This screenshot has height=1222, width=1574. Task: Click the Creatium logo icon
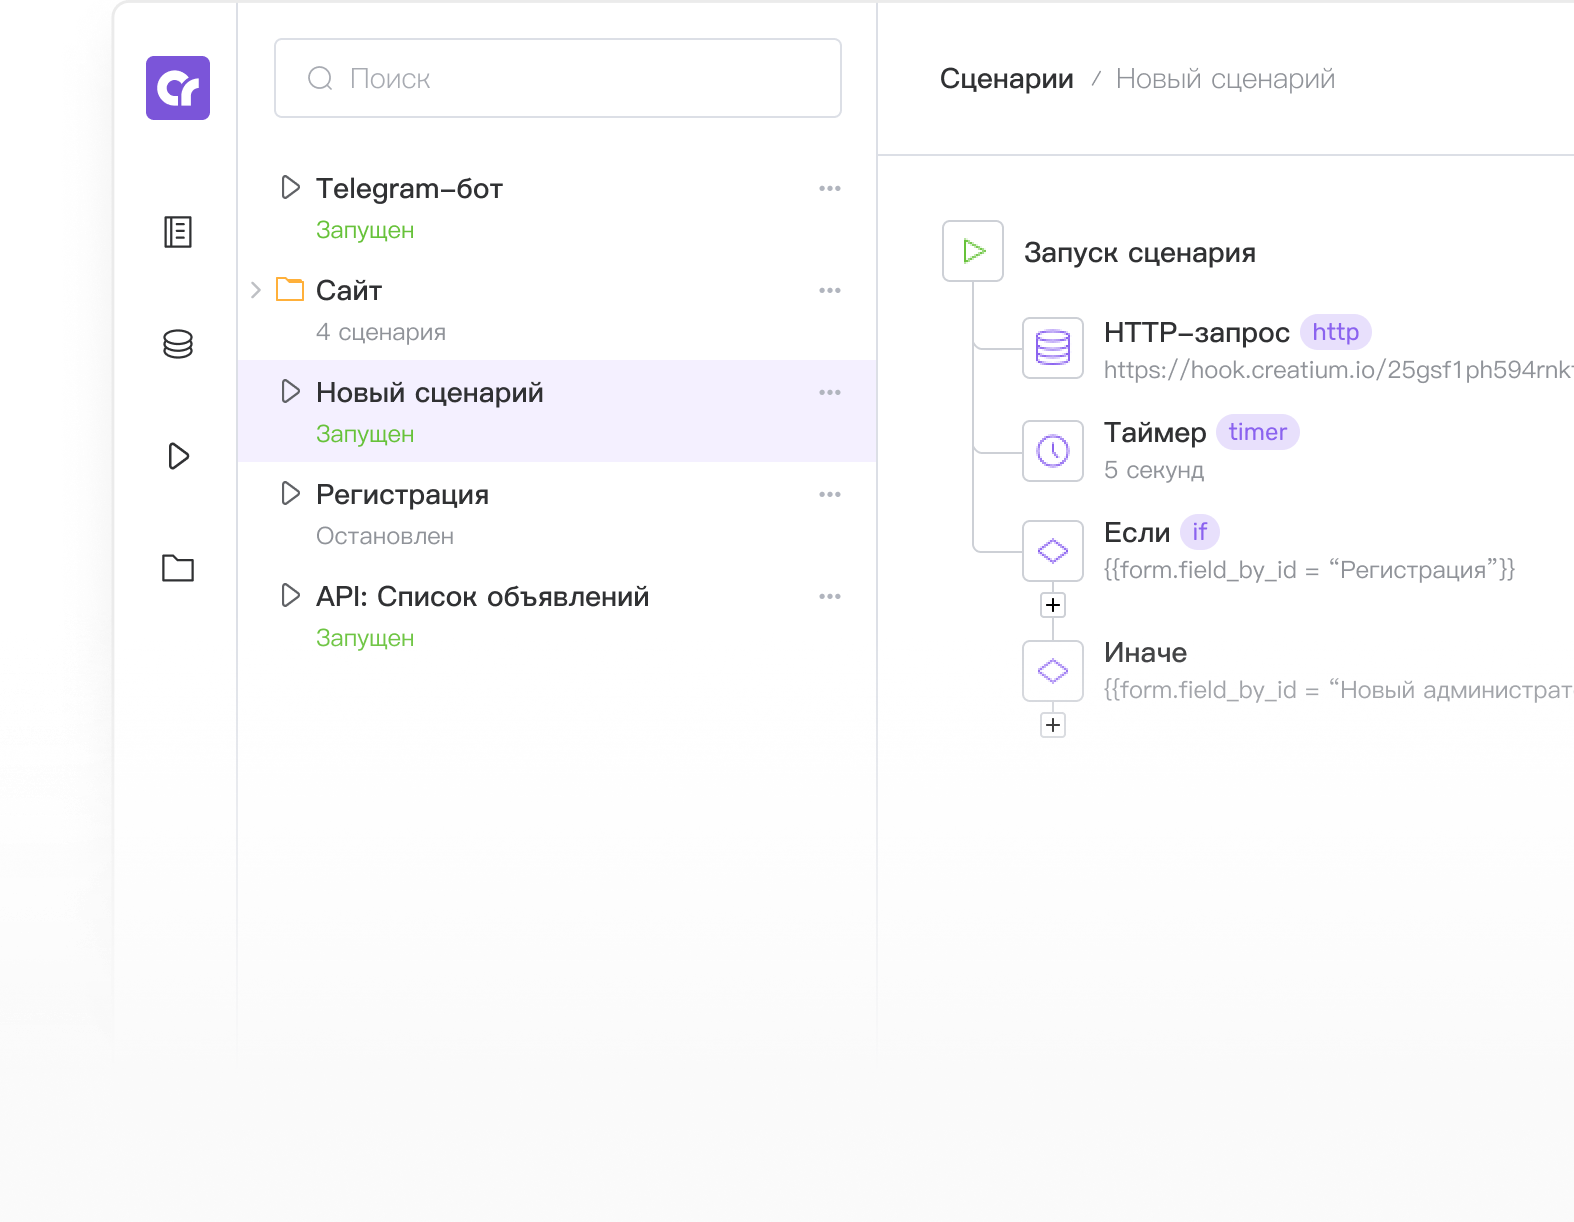[x=178, y=88]
